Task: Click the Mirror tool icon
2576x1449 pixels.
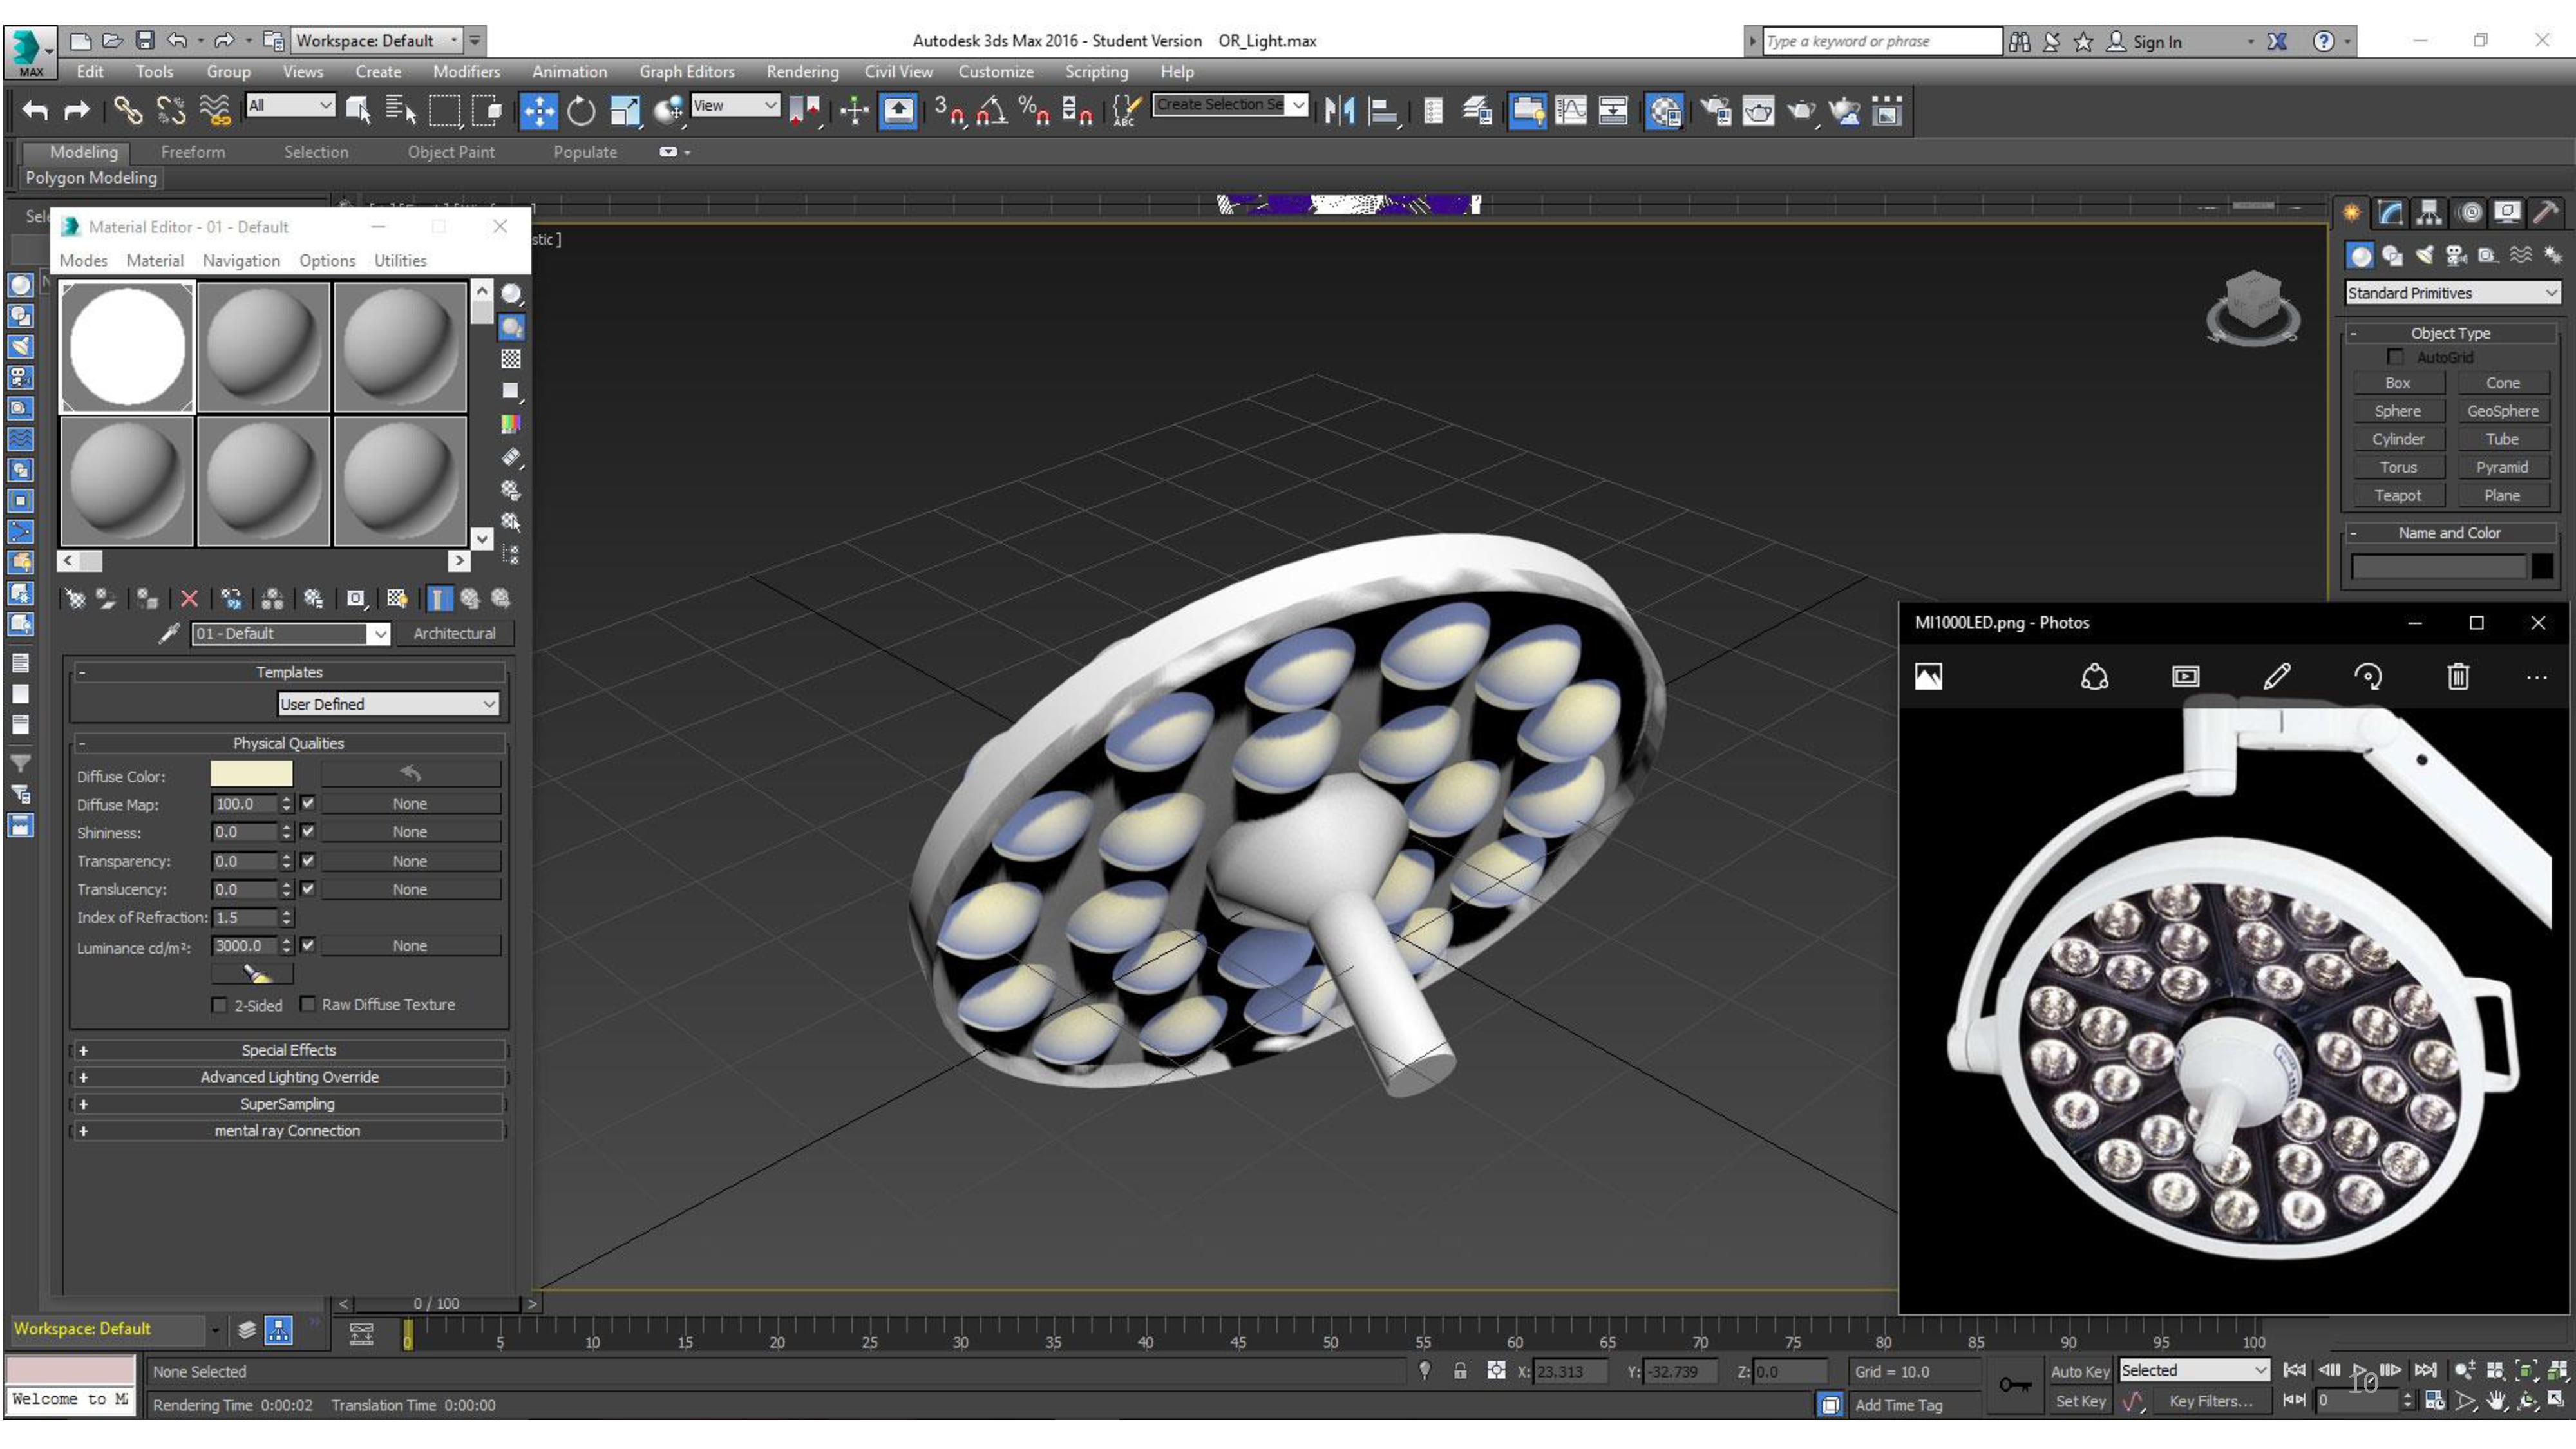Action: coord(1339,111)
